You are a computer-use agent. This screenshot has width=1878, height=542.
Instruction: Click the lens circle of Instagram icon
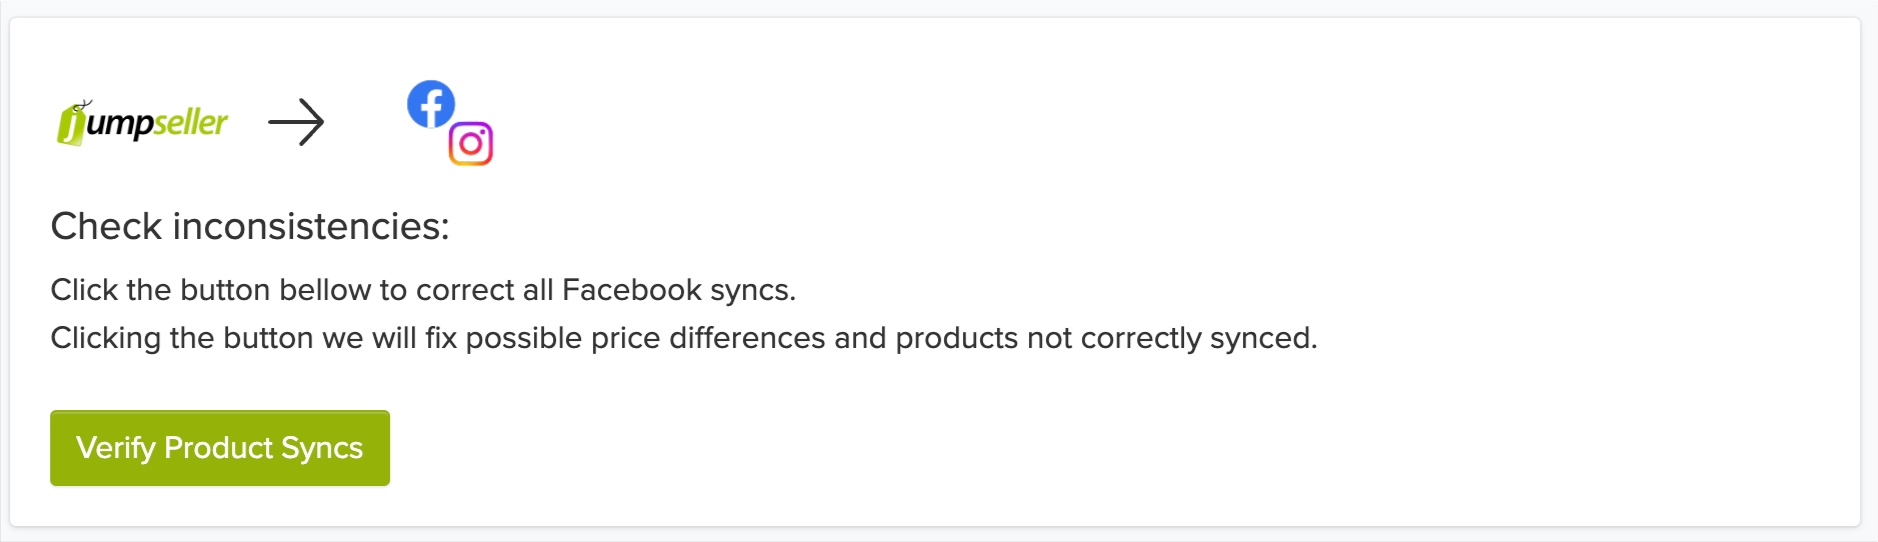coord(470,145)
